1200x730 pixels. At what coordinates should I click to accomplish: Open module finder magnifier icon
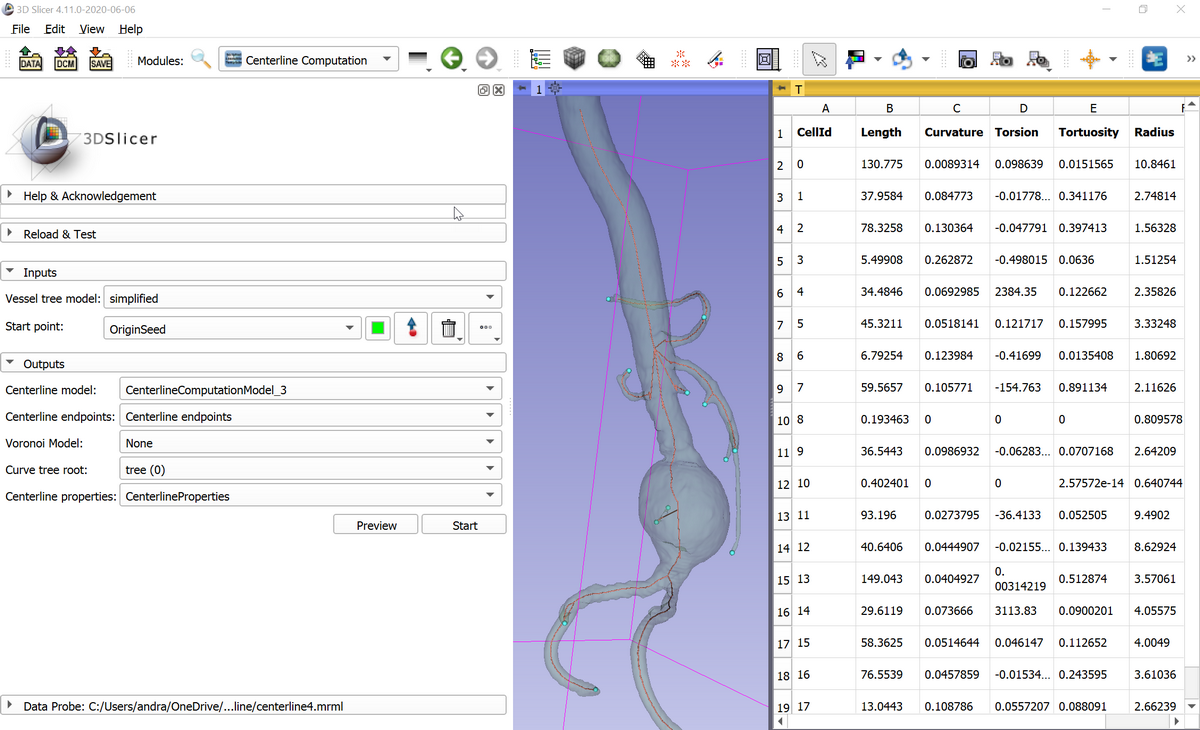(x=201, y=60)
